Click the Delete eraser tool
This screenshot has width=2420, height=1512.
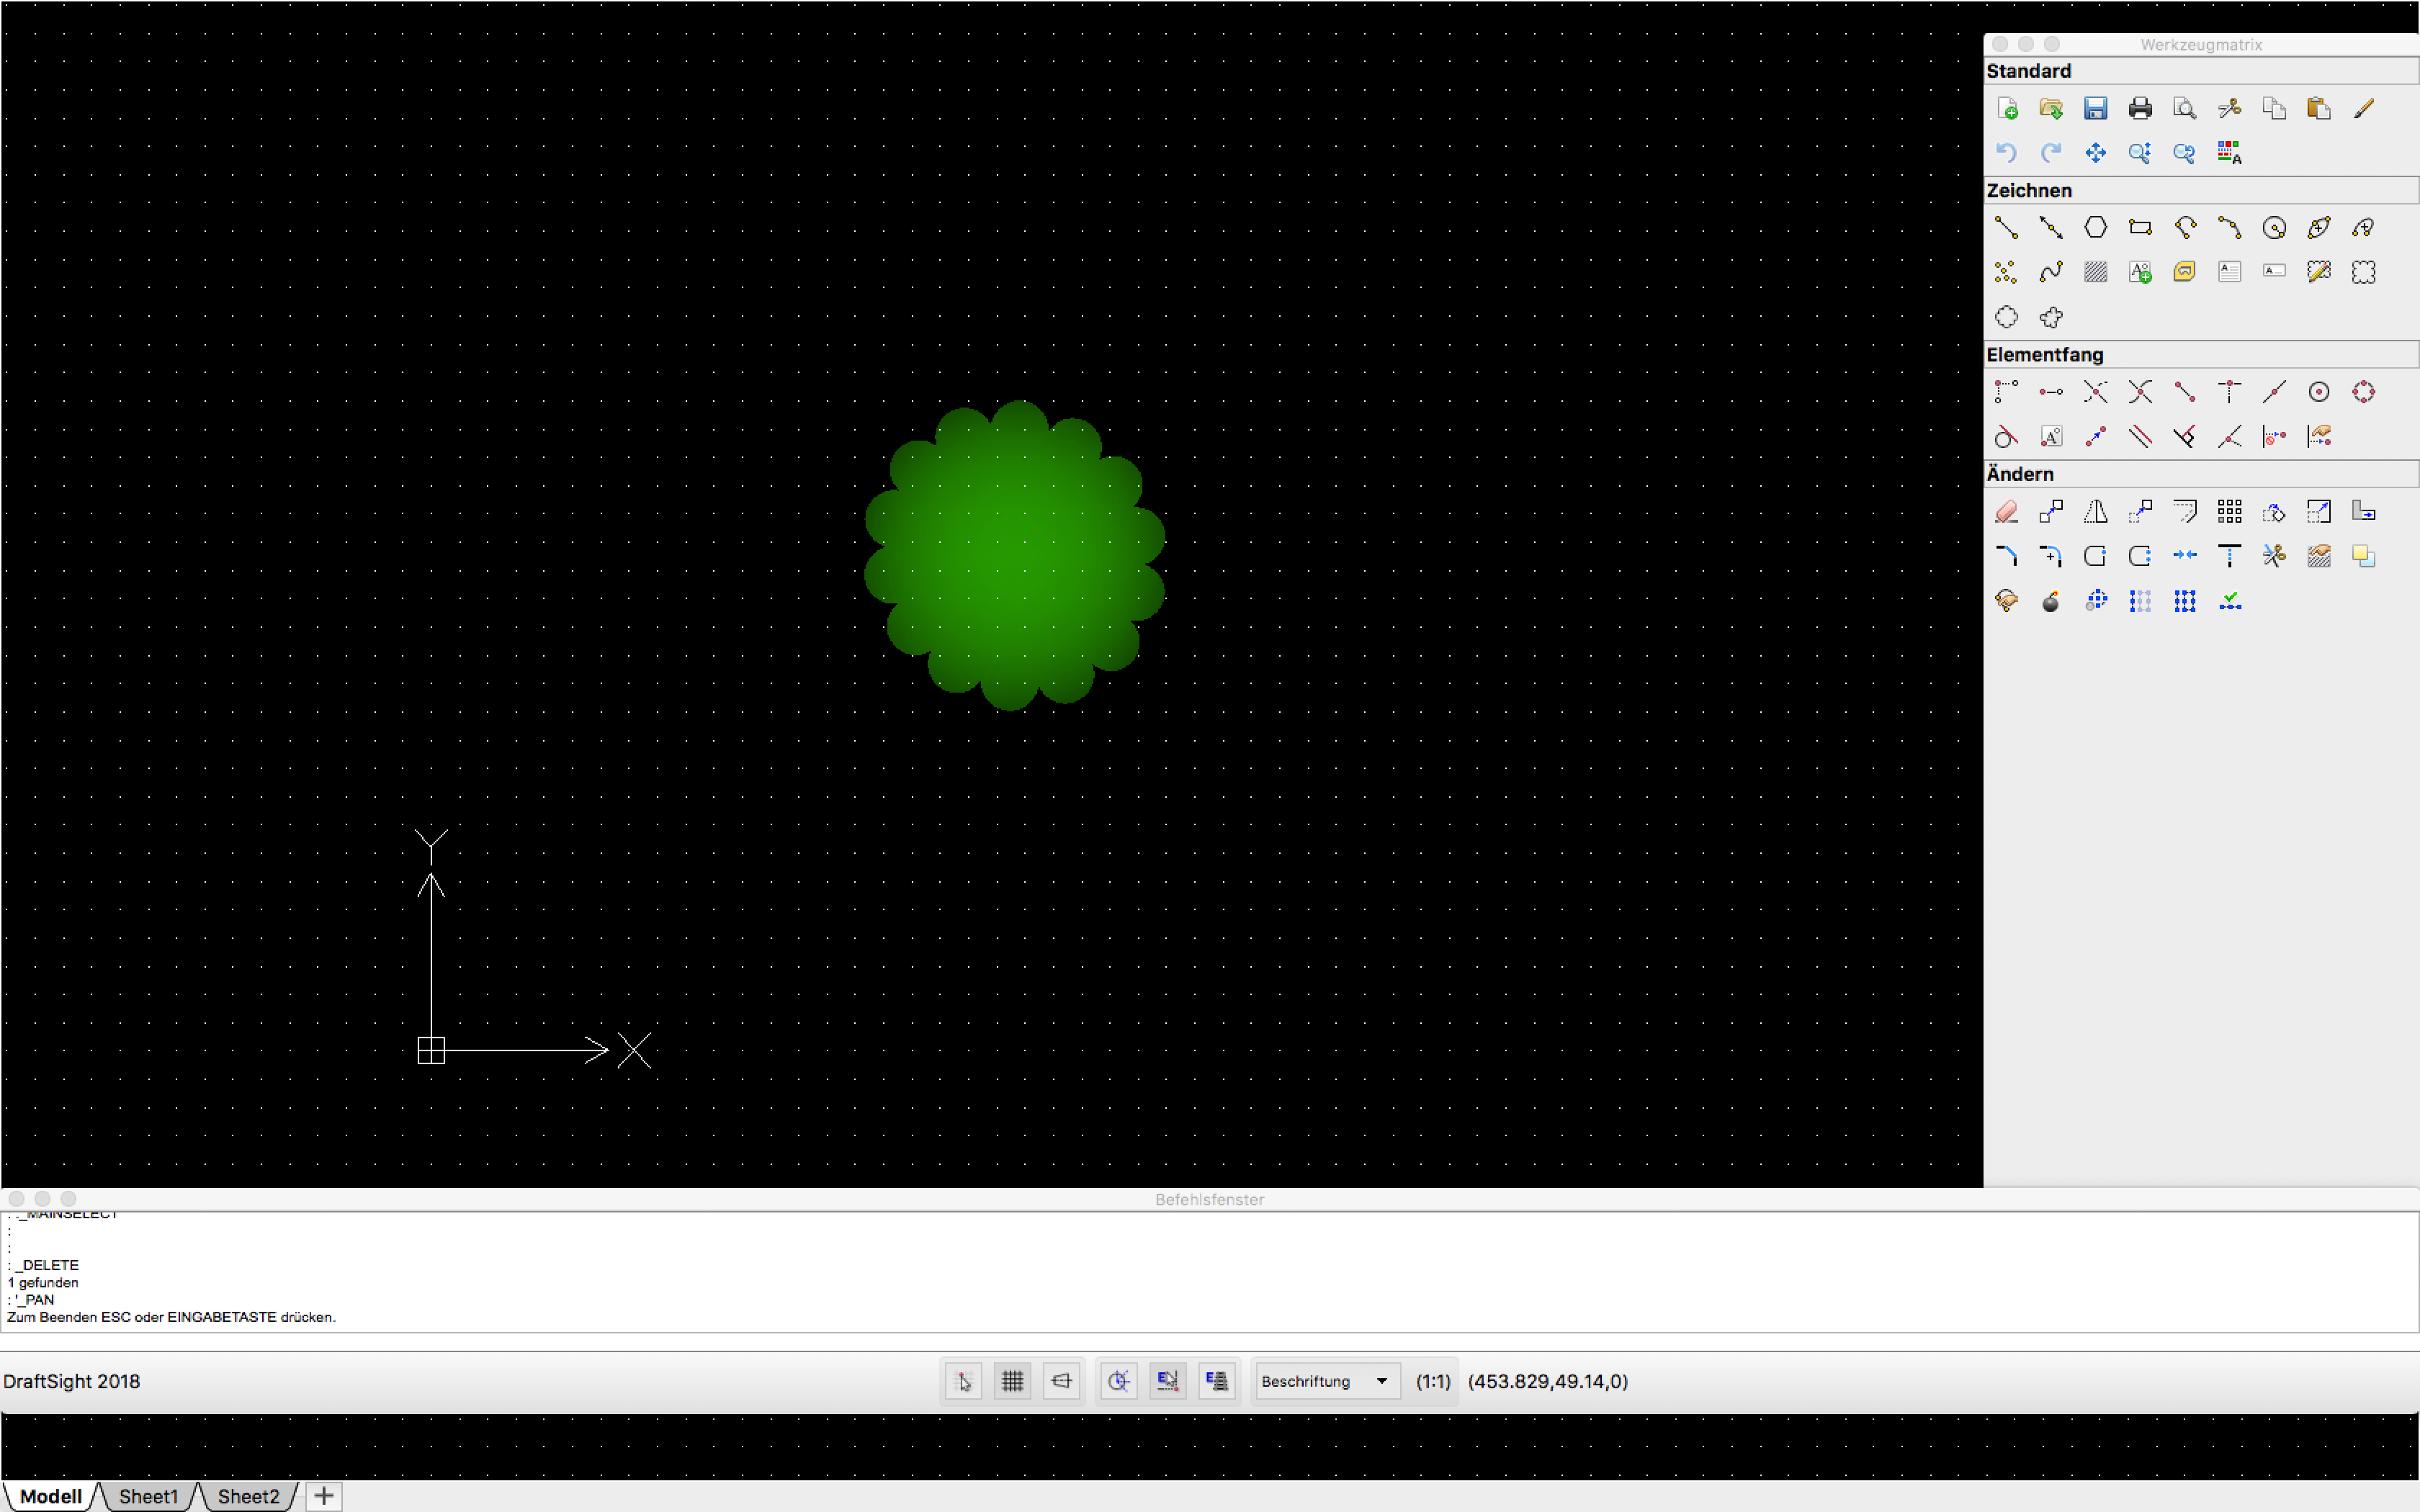(x=2006, y=512)
